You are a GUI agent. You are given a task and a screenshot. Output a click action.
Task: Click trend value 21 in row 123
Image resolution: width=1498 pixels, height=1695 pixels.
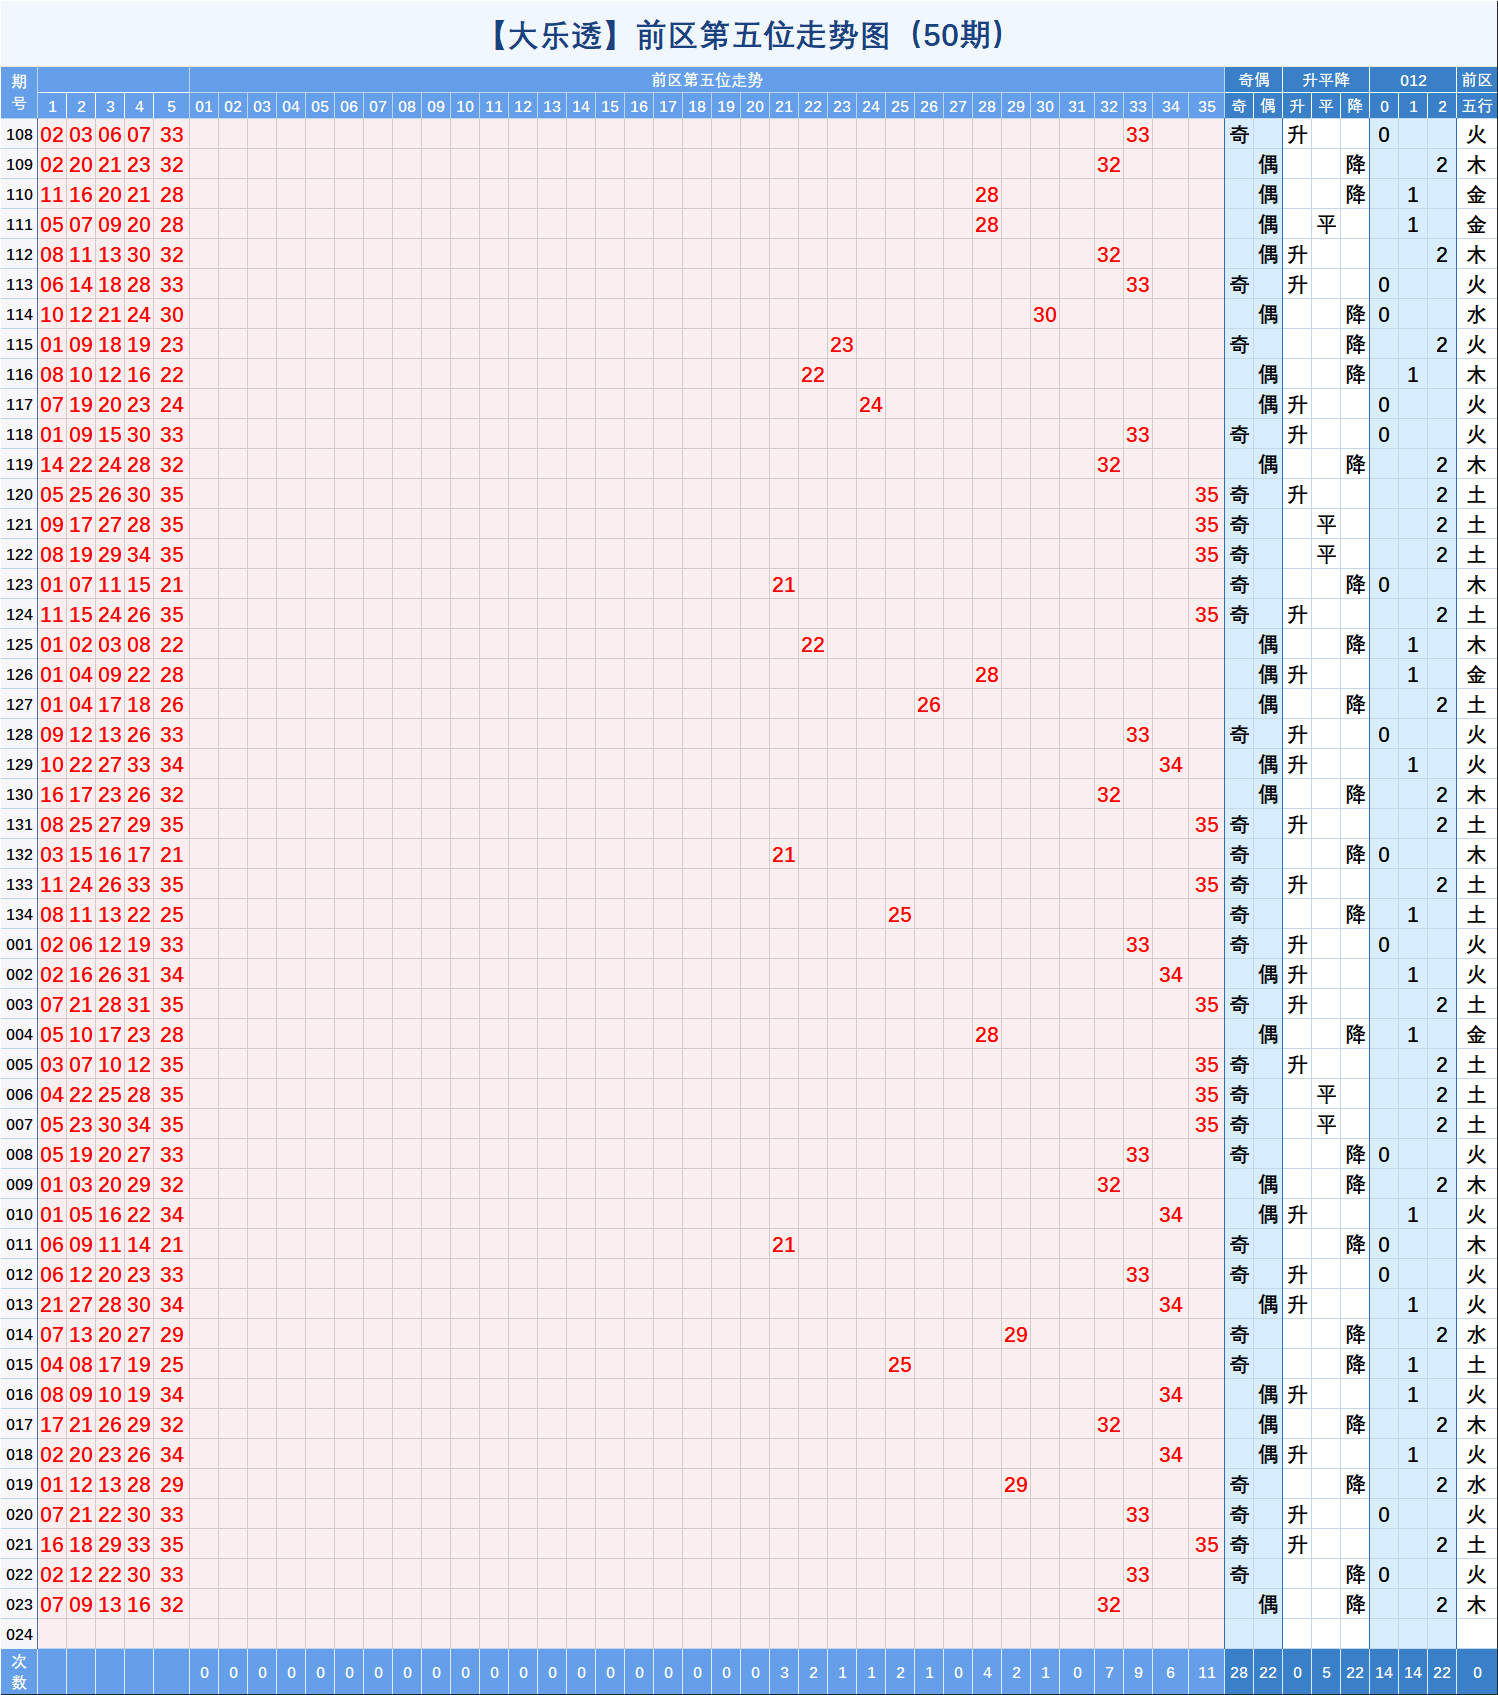click(784, 584)
